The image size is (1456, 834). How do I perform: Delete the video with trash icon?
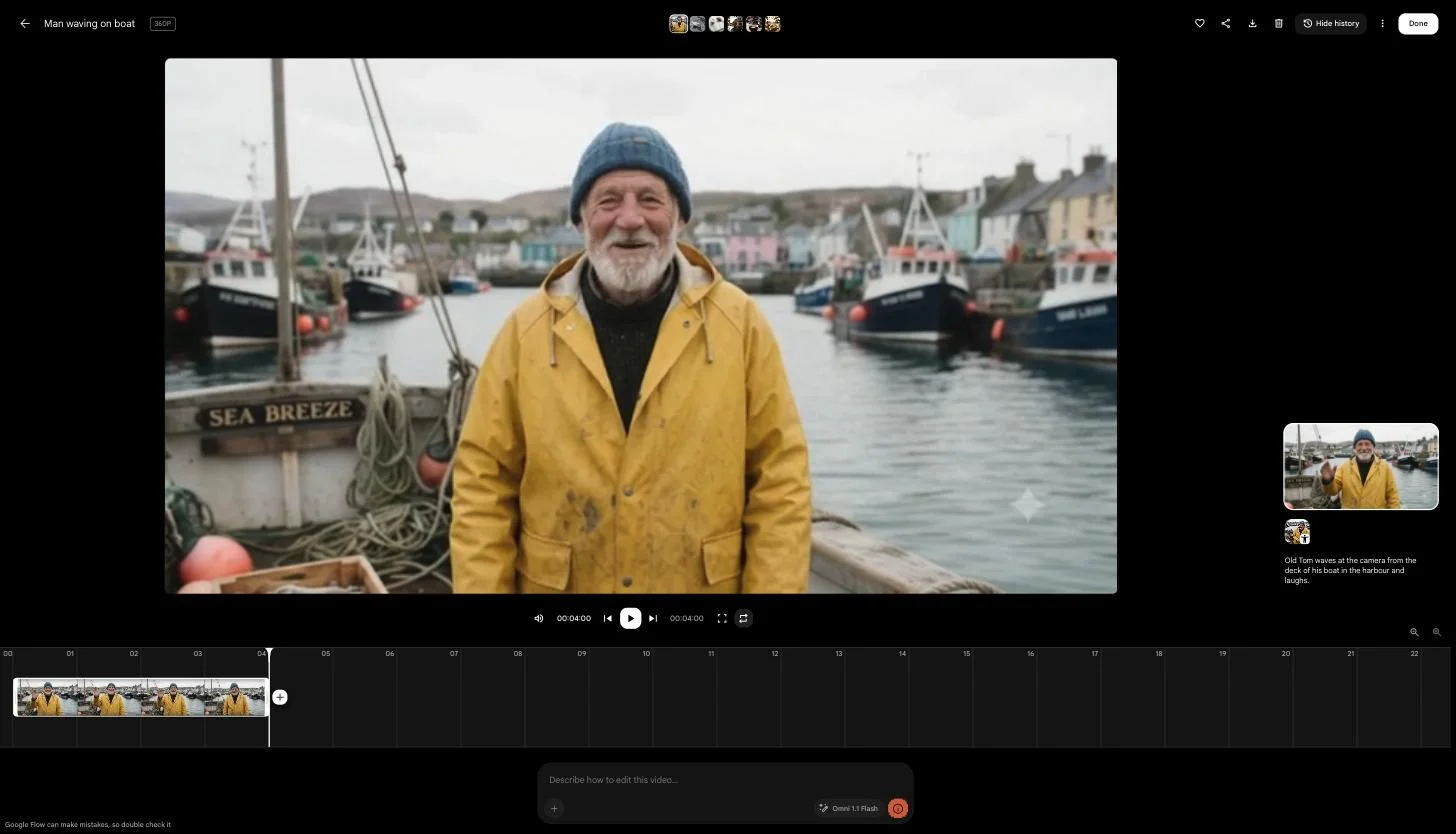(1278, 23)
